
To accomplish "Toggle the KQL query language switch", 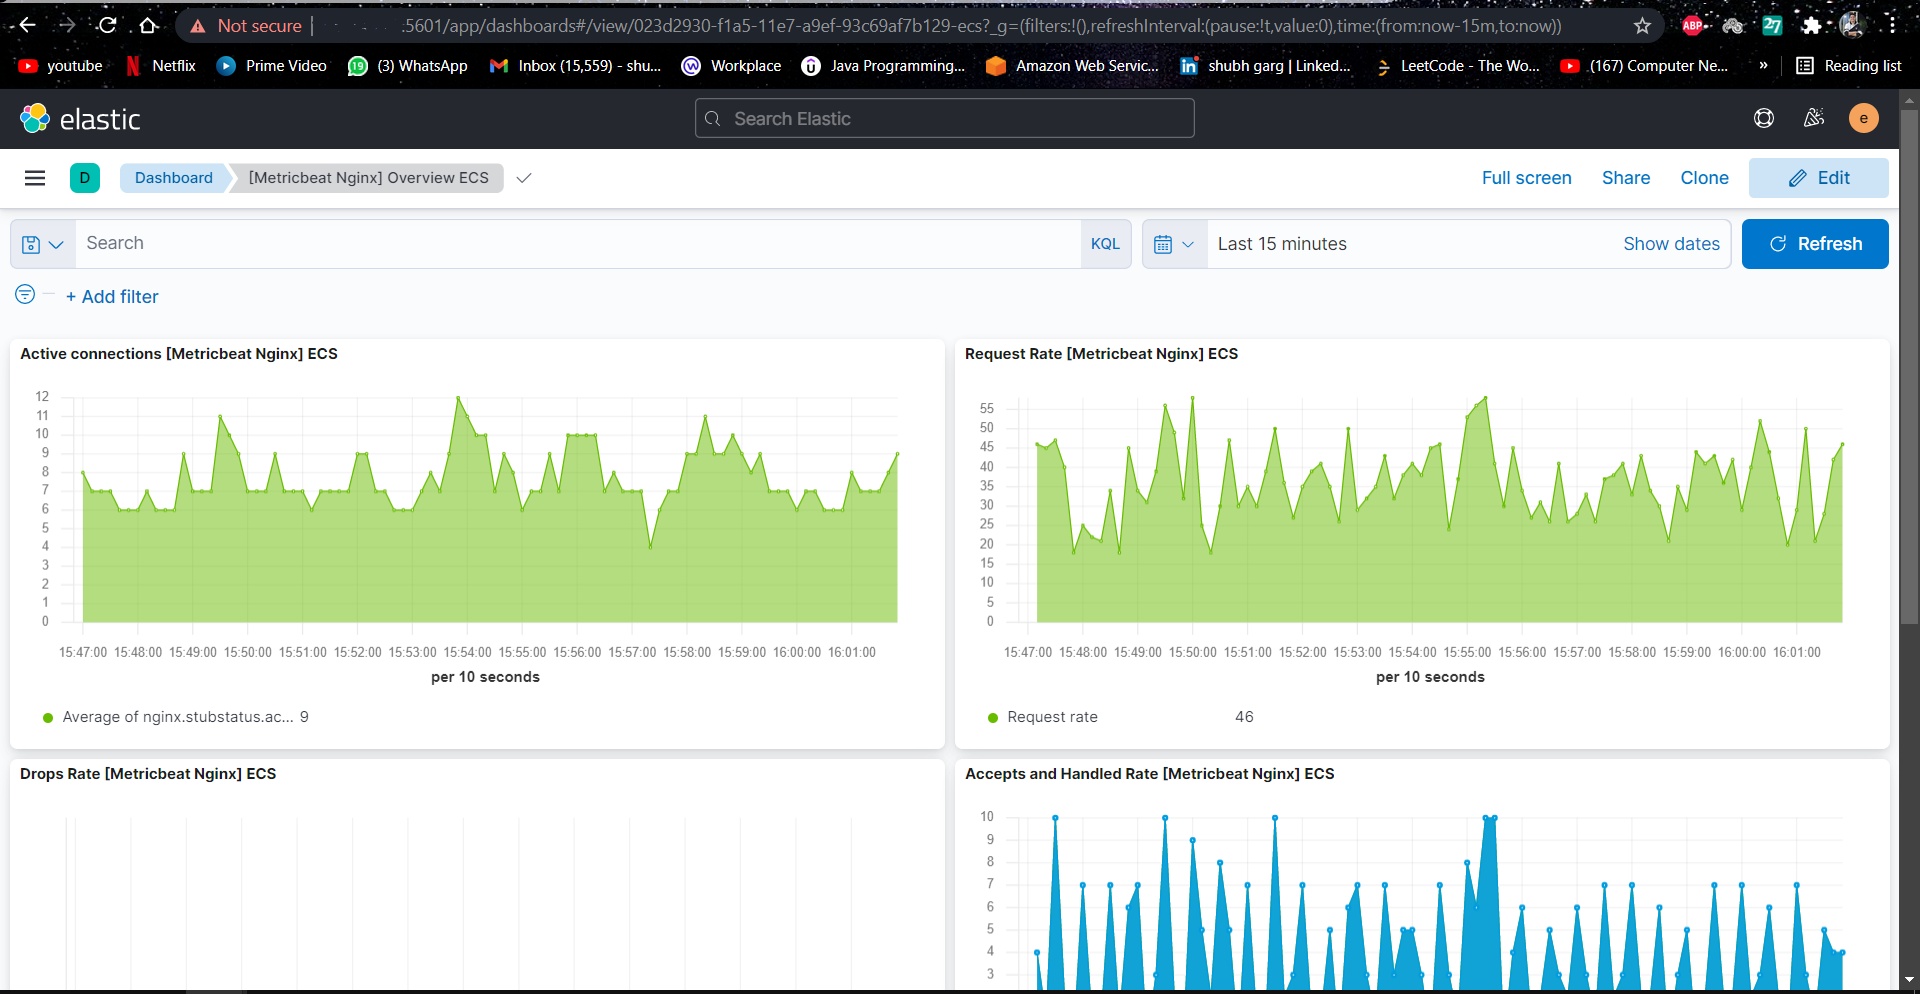I will [x=1106, y=243].
